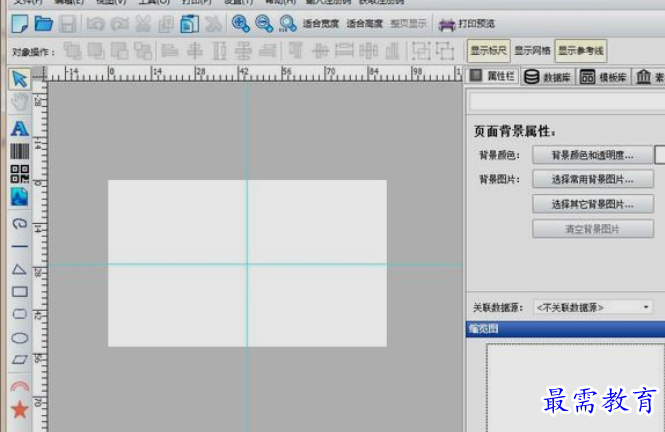
Task: Select the red star shape tool
Action: tap(20, 410)
